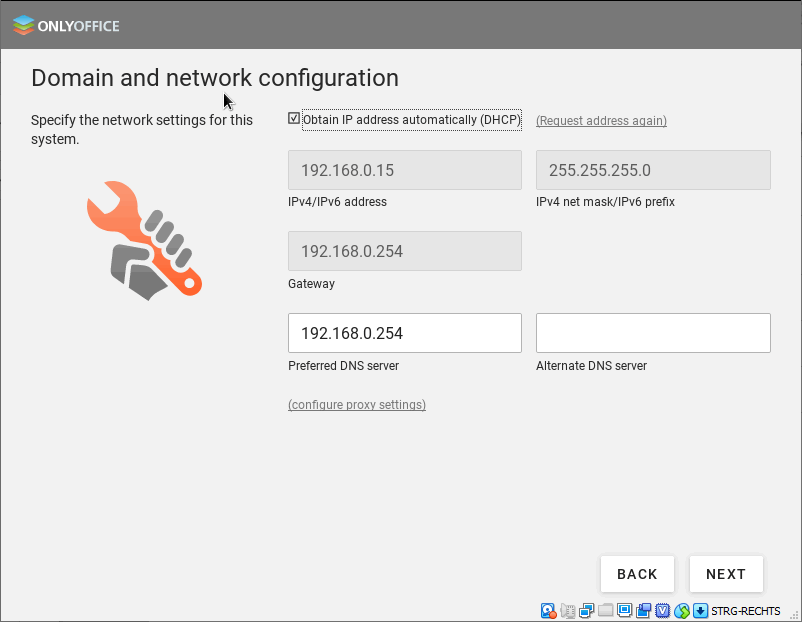802x622 pixels.
Task: Click the Preferred DNS server field
Action: click(404, 333)
